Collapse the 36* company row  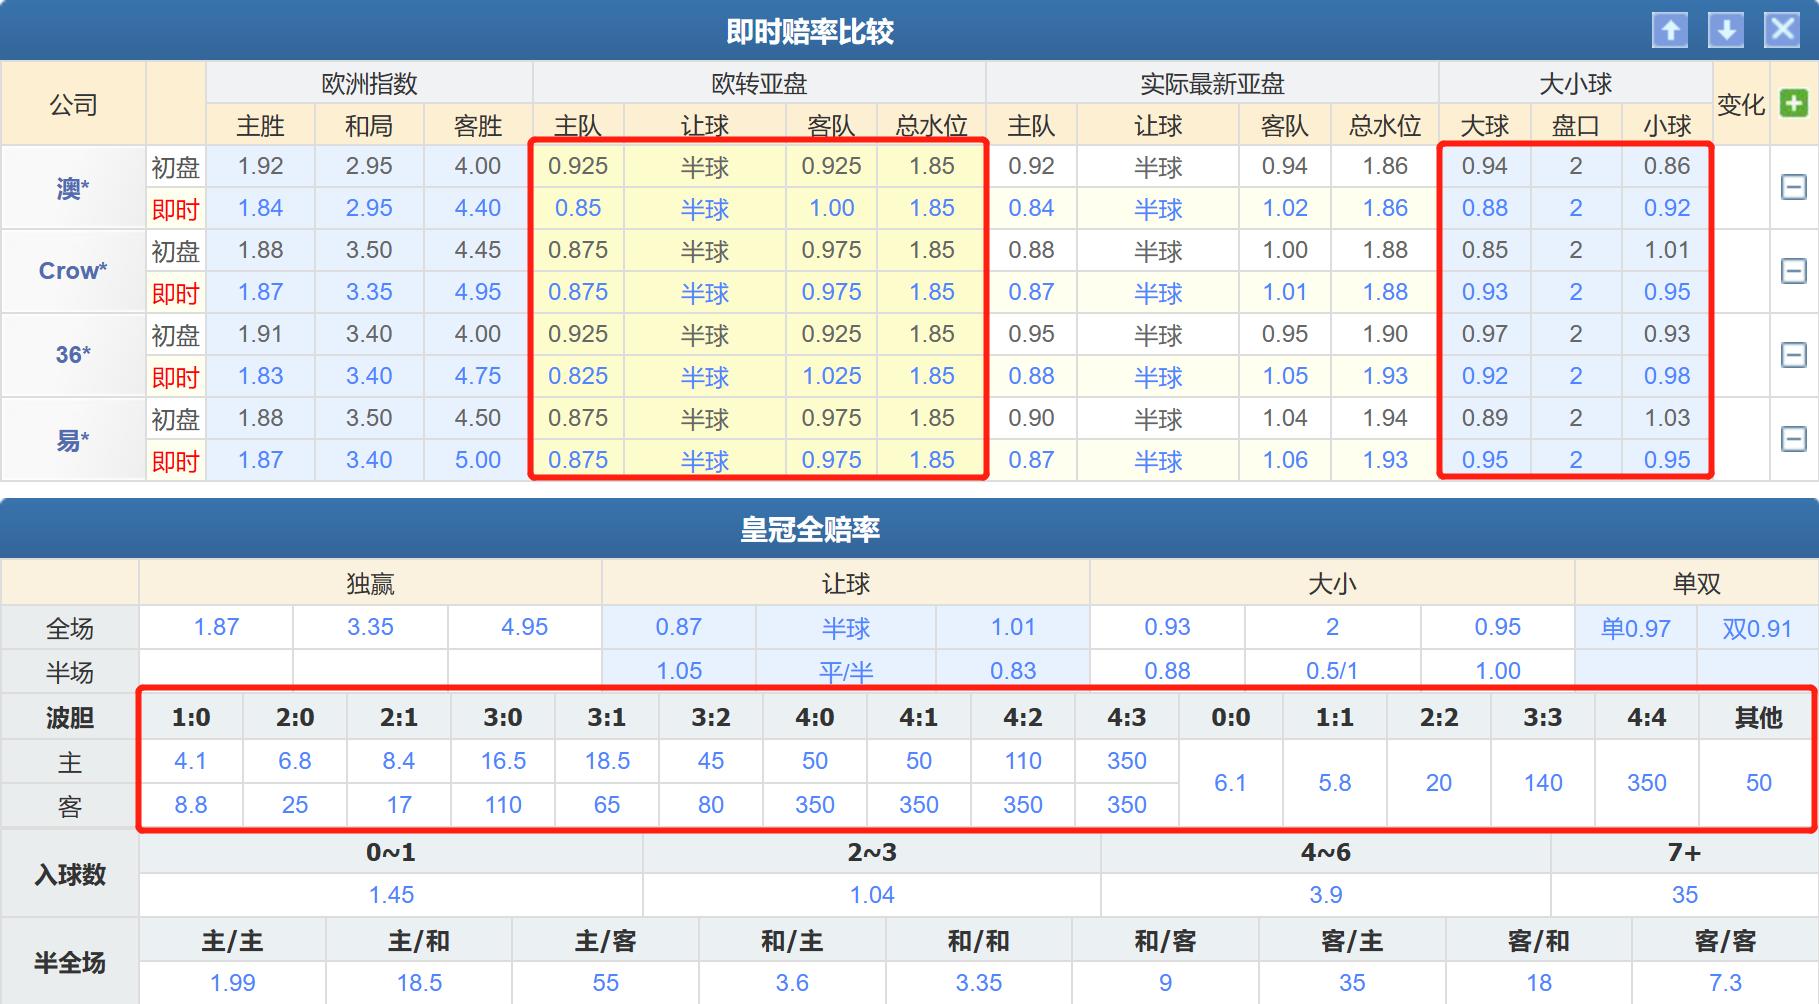(1794, 355)
